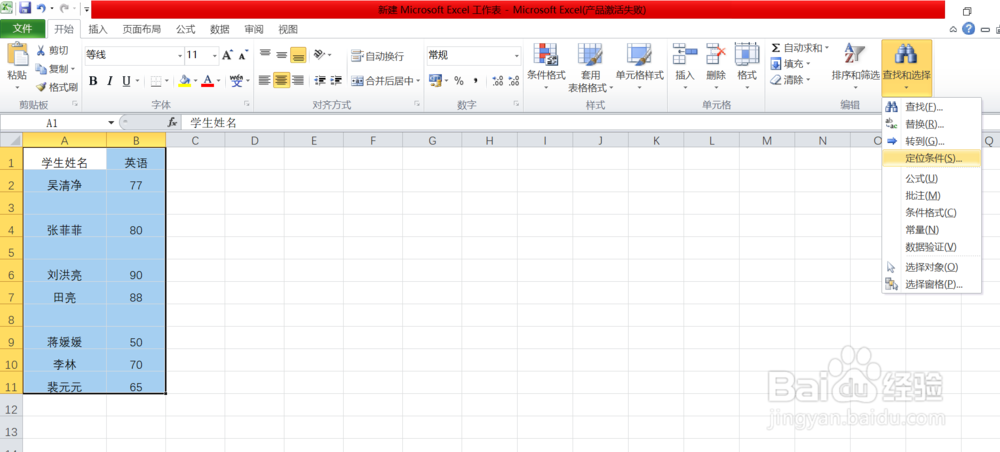1000x452 pixels.
Task: Click the Save icon in quick access toolbar
Action: [x=26, y=9]
